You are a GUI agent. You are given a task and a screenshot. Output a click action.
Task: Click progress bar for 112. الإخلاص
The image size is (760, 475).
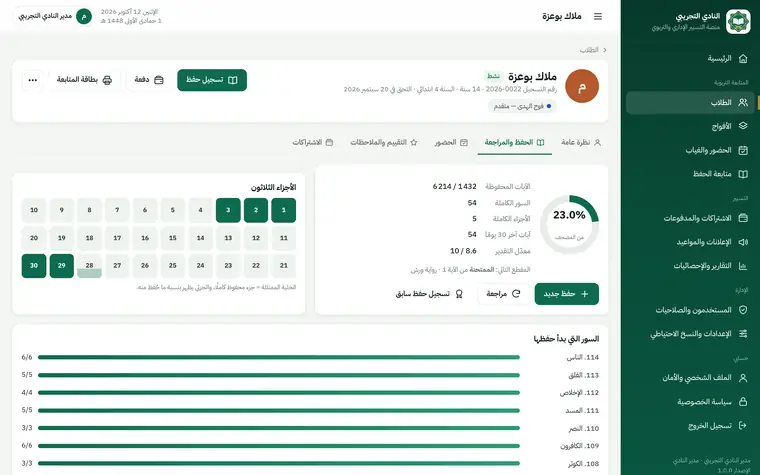coord(279,393)
